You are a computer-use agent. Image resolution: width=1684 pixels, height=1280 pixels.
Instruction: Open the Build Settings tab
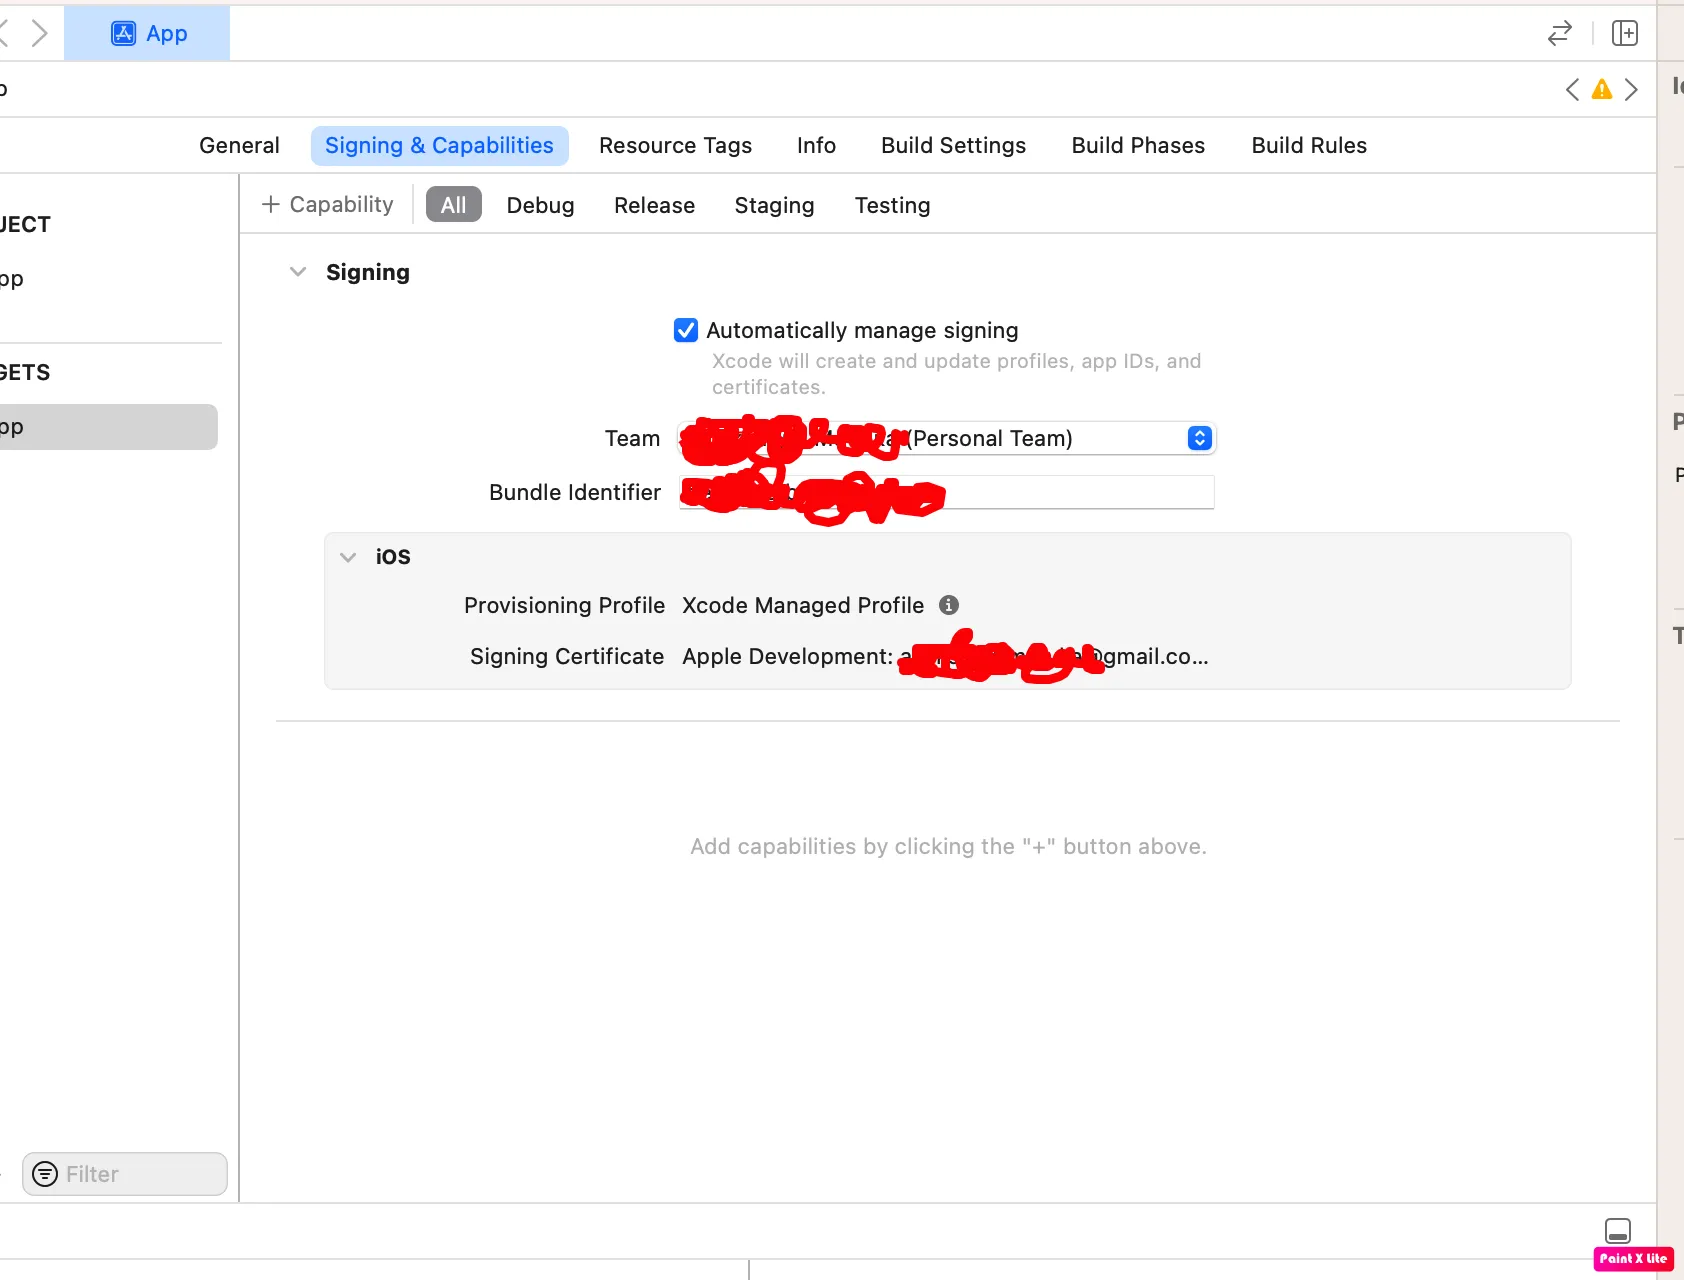coord(953,146)
